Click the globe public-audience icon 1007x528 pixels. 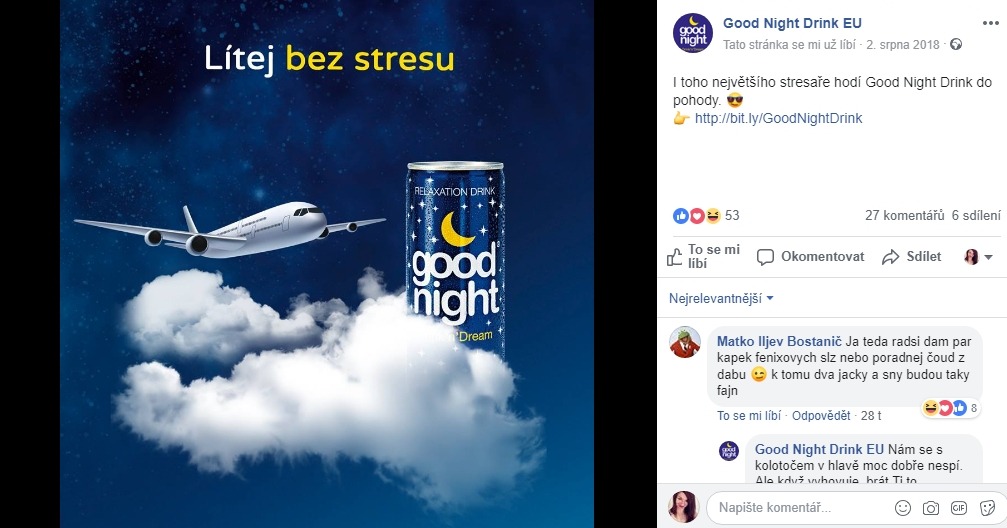coord(956,44)
